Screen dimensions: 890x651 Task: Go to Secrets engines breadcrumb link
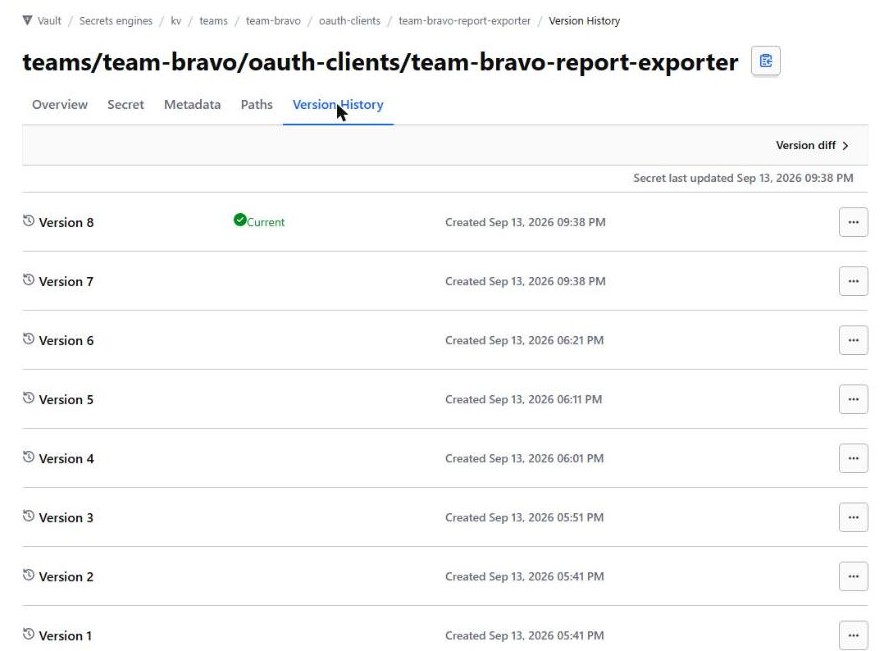pos(116,21)
